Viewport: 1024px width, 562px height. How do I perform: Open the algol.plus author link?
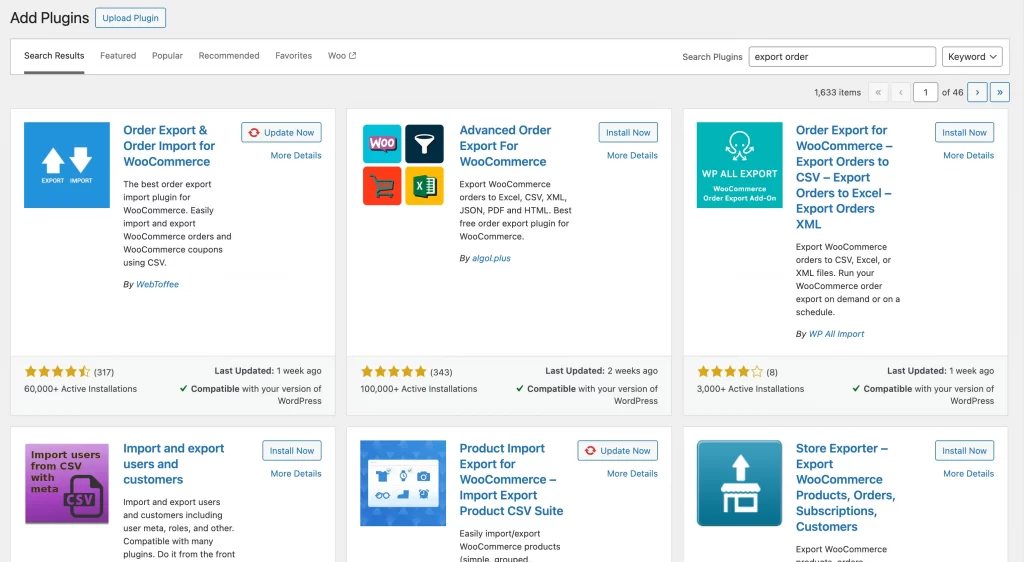click(x=491, y=258)
